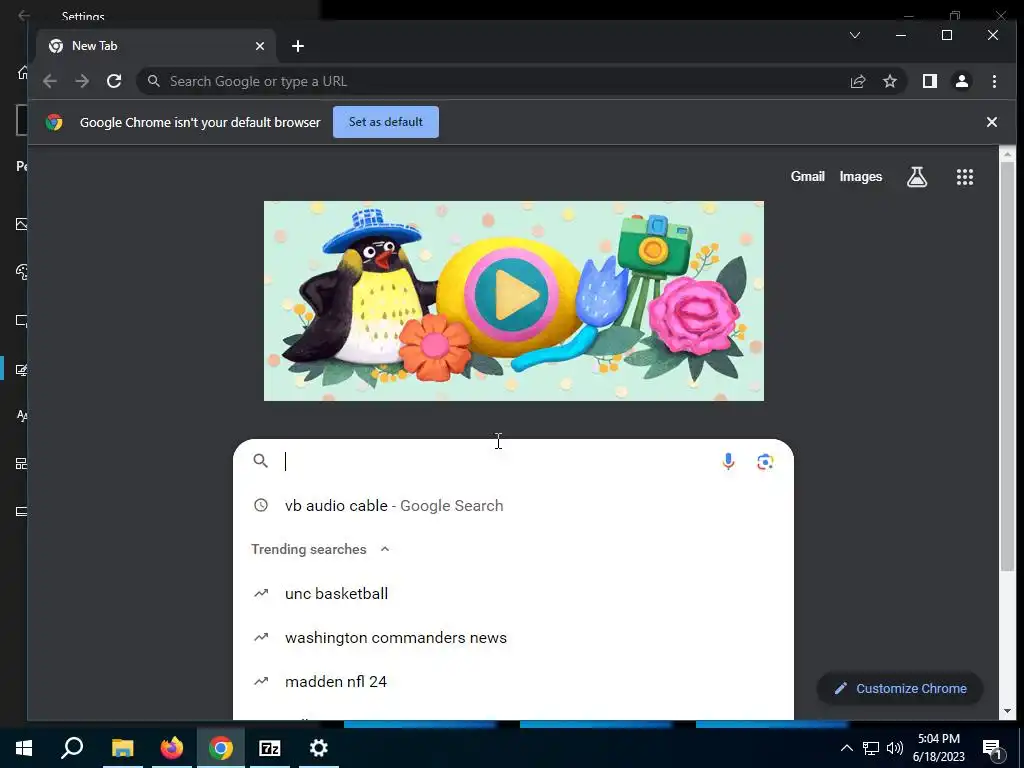1024x768 pixels.
Task: Open a new tab with plus button
Action: pos(298,46)
